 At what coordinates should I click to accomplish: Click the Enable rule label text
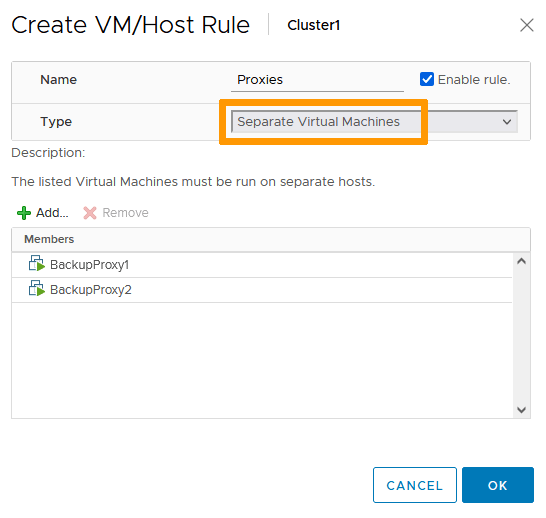(x=474, y=80)
